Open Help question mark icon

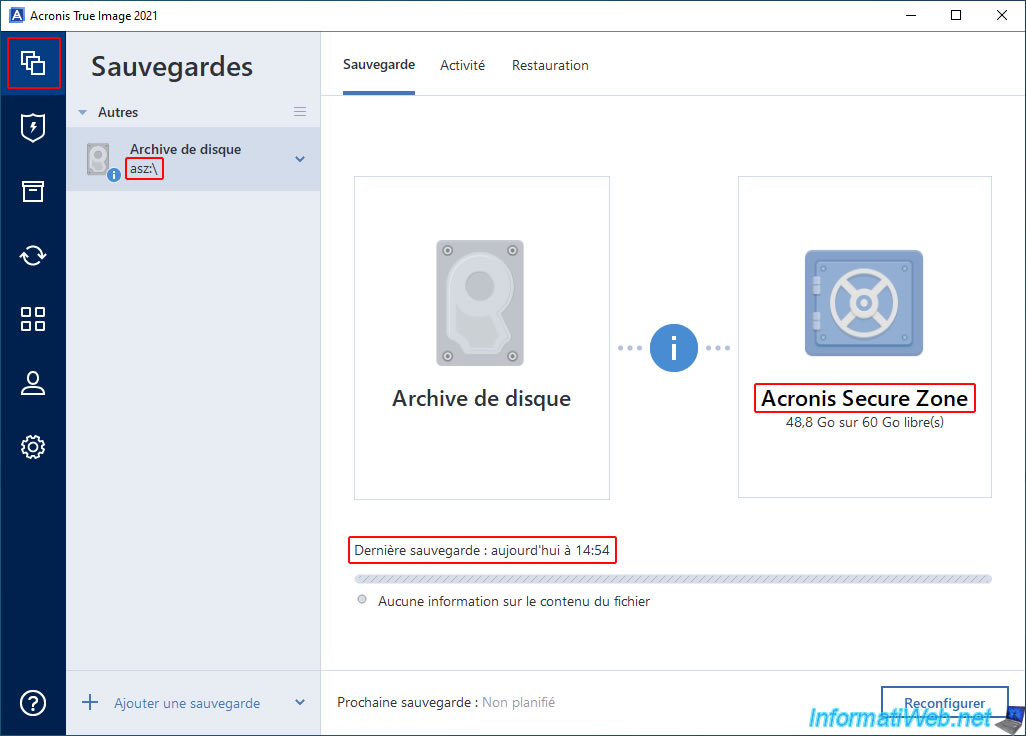coord(33,703)
